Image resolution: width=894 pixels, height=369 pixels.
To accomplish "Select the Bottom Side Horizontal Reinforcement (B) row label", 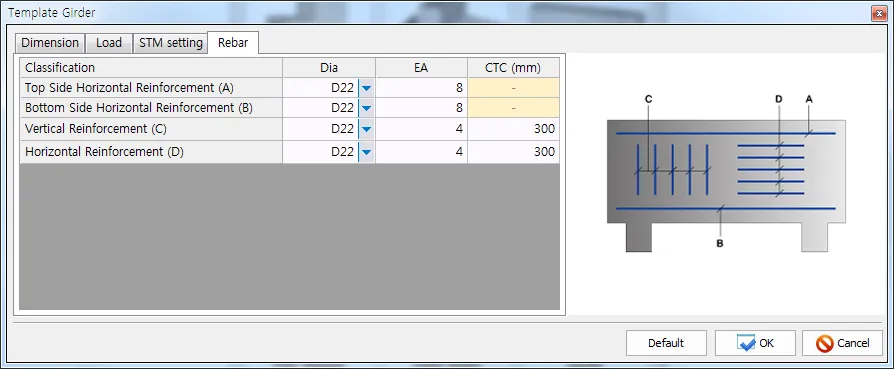I will [151, 108].
